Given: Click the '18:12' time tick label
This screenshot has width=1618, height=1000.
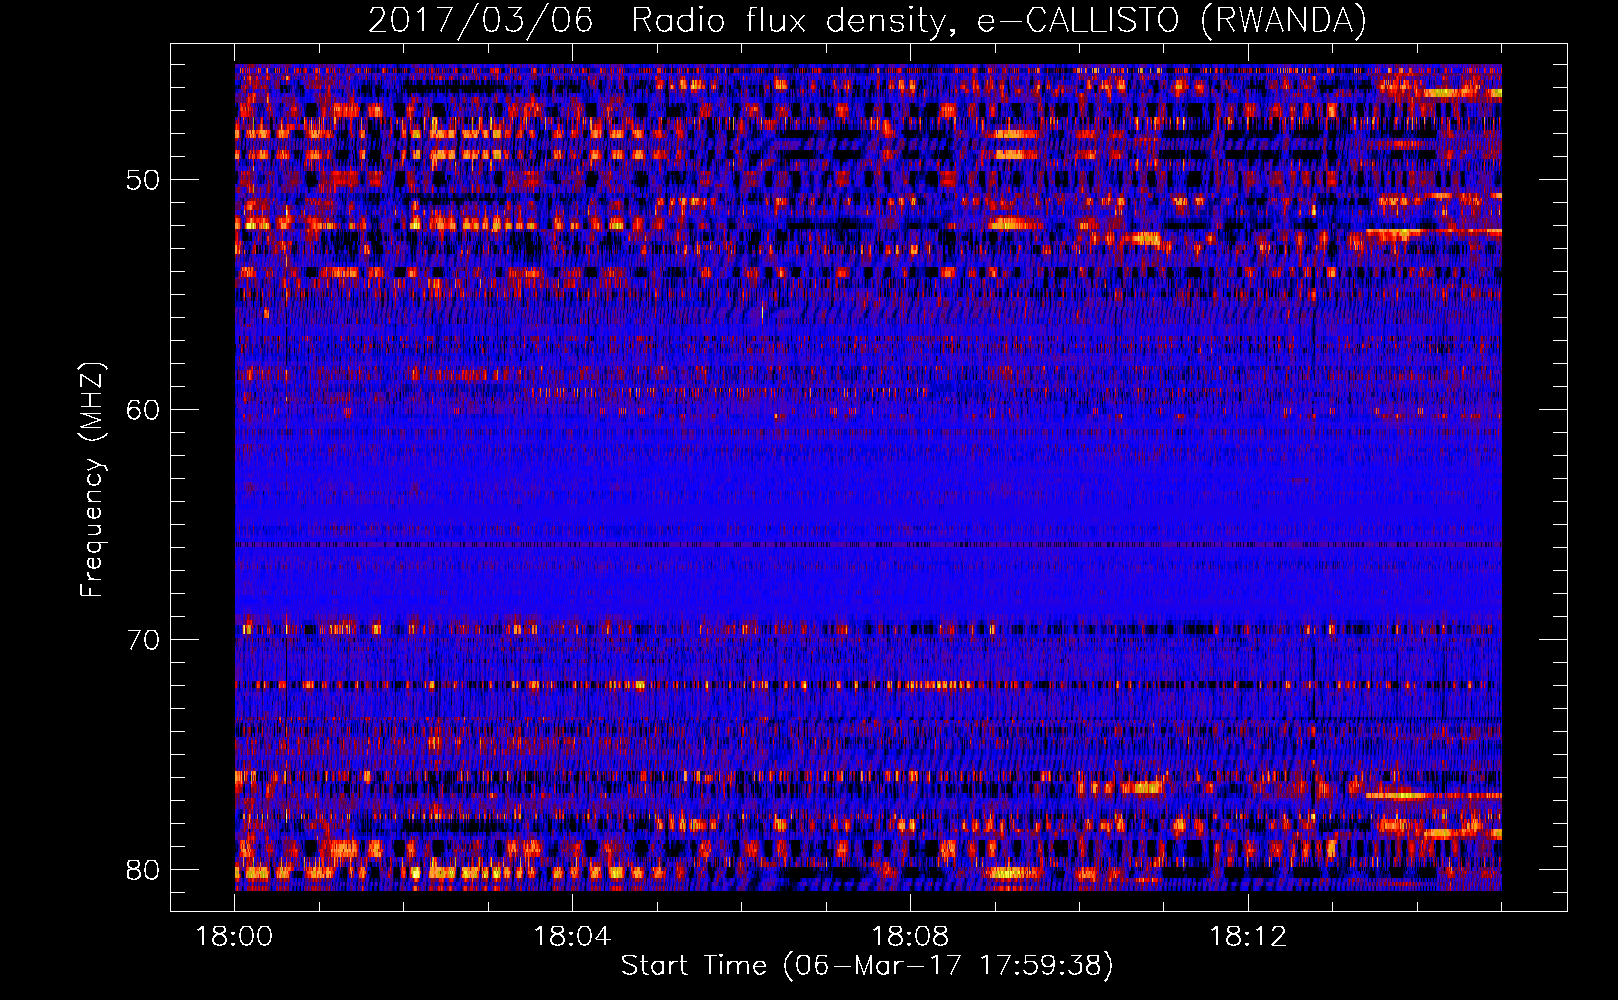Looking at the screenshot, I should pos(1248,937).
